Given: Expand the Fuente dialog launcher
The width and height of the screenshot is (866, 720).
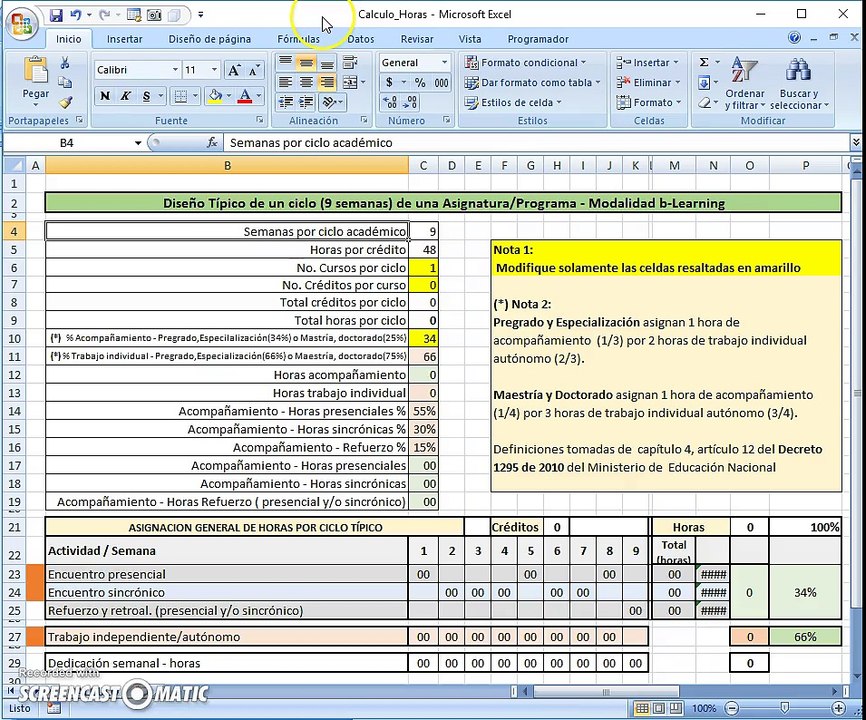Looking at the screenshot, I should click(x=260, y=120).
